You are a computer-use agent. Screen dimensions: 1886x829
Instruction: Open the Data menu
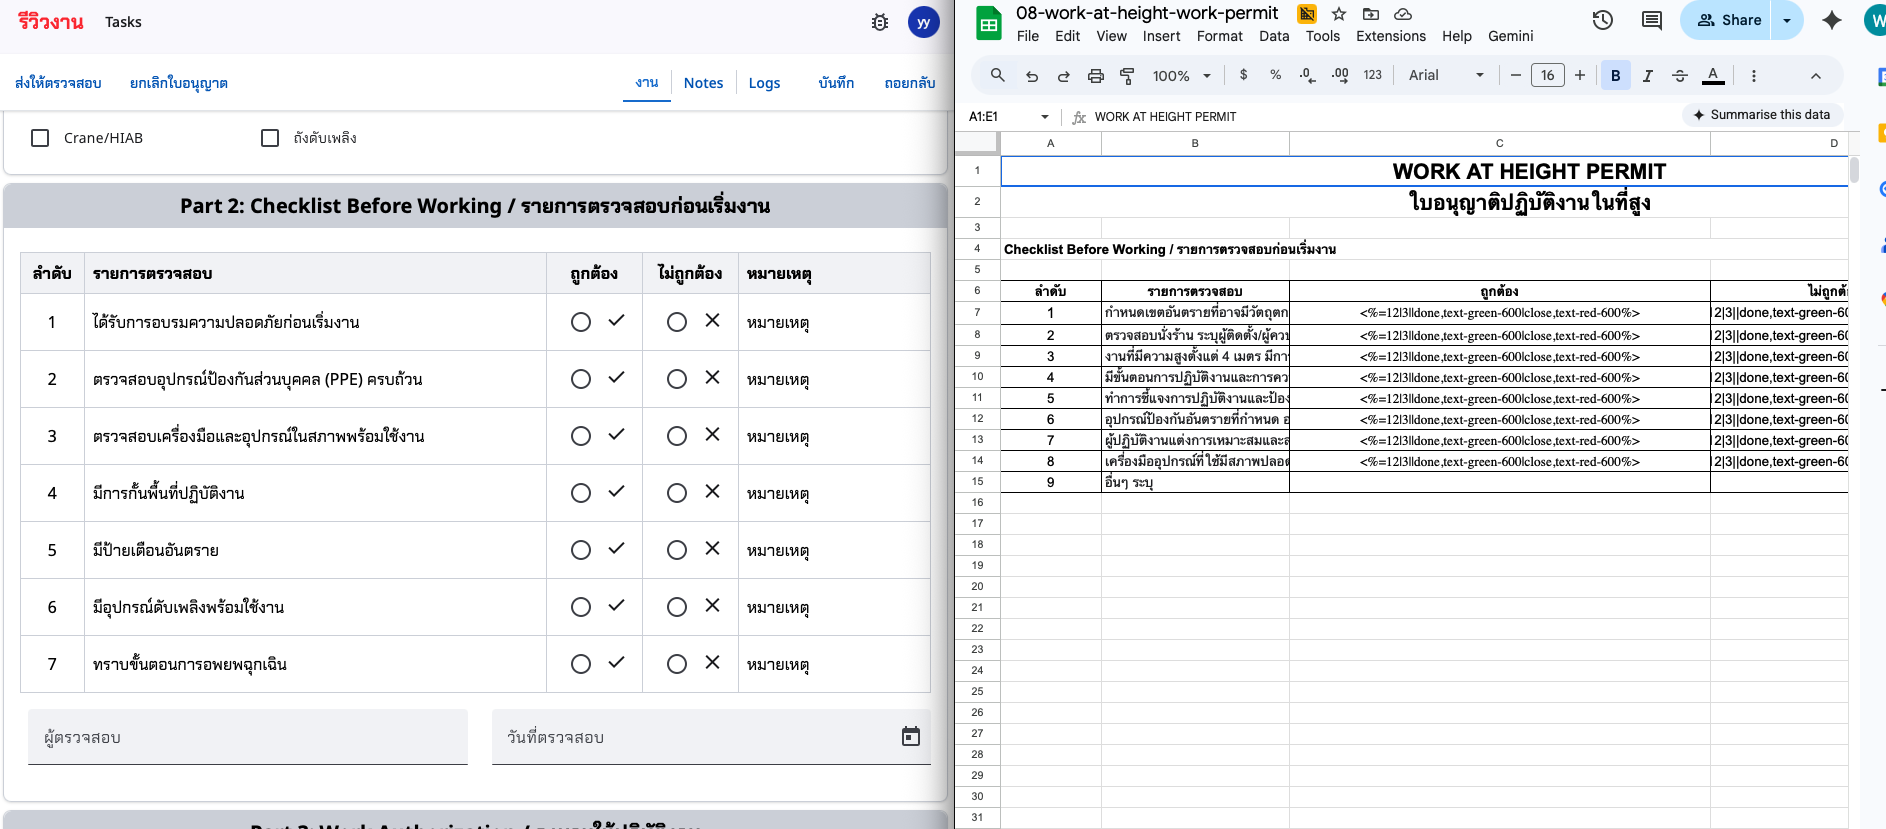pyautogui.click(x=1274, y=36)
